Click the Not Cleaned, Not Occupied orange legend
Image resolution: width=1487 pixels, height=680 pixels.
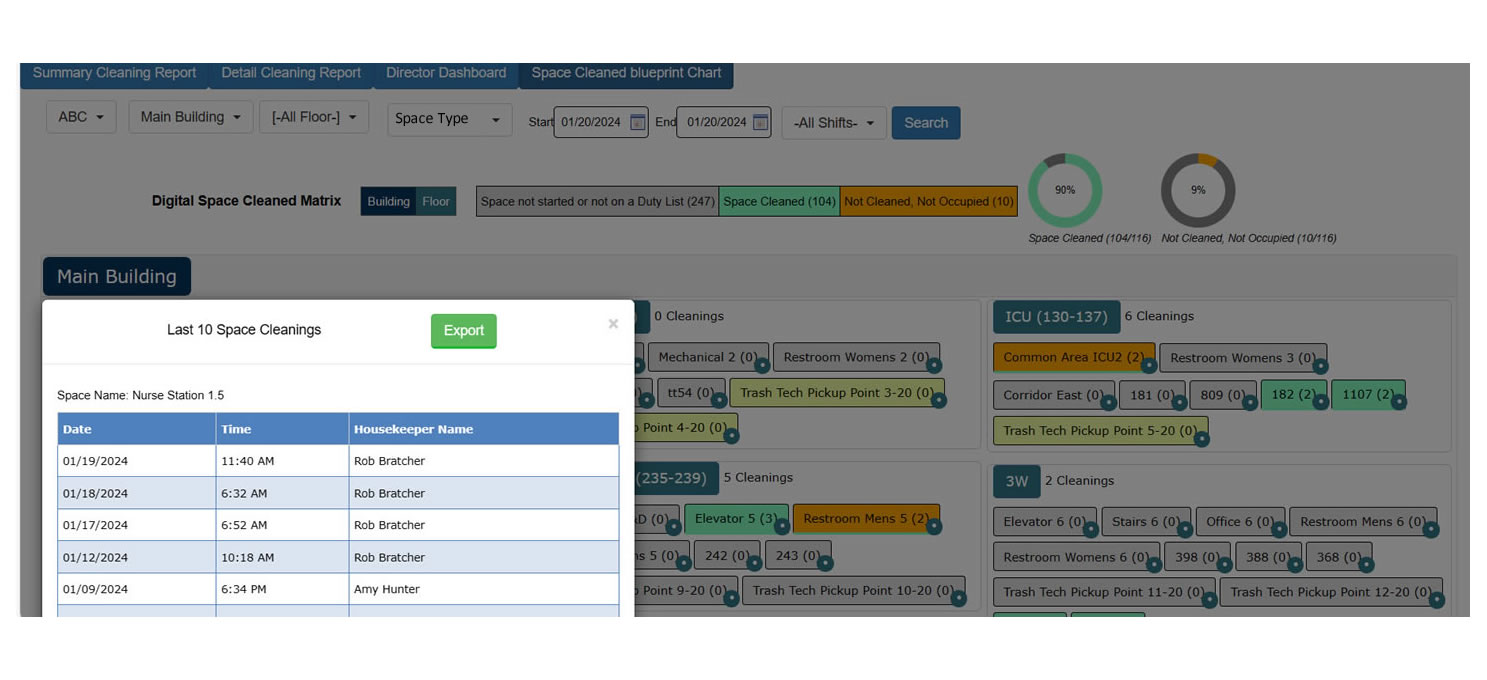point(928,201)
